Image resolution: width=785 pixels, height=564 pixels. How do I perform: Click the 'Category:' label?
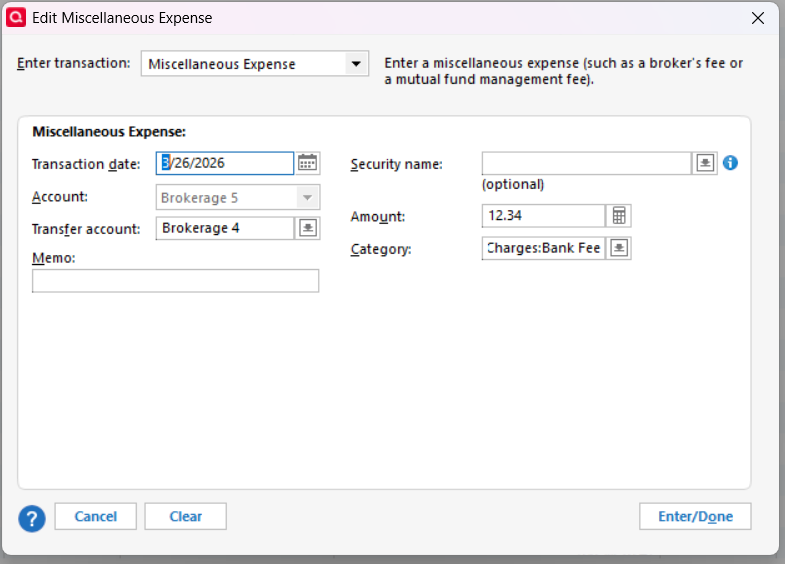click(381, 249)
